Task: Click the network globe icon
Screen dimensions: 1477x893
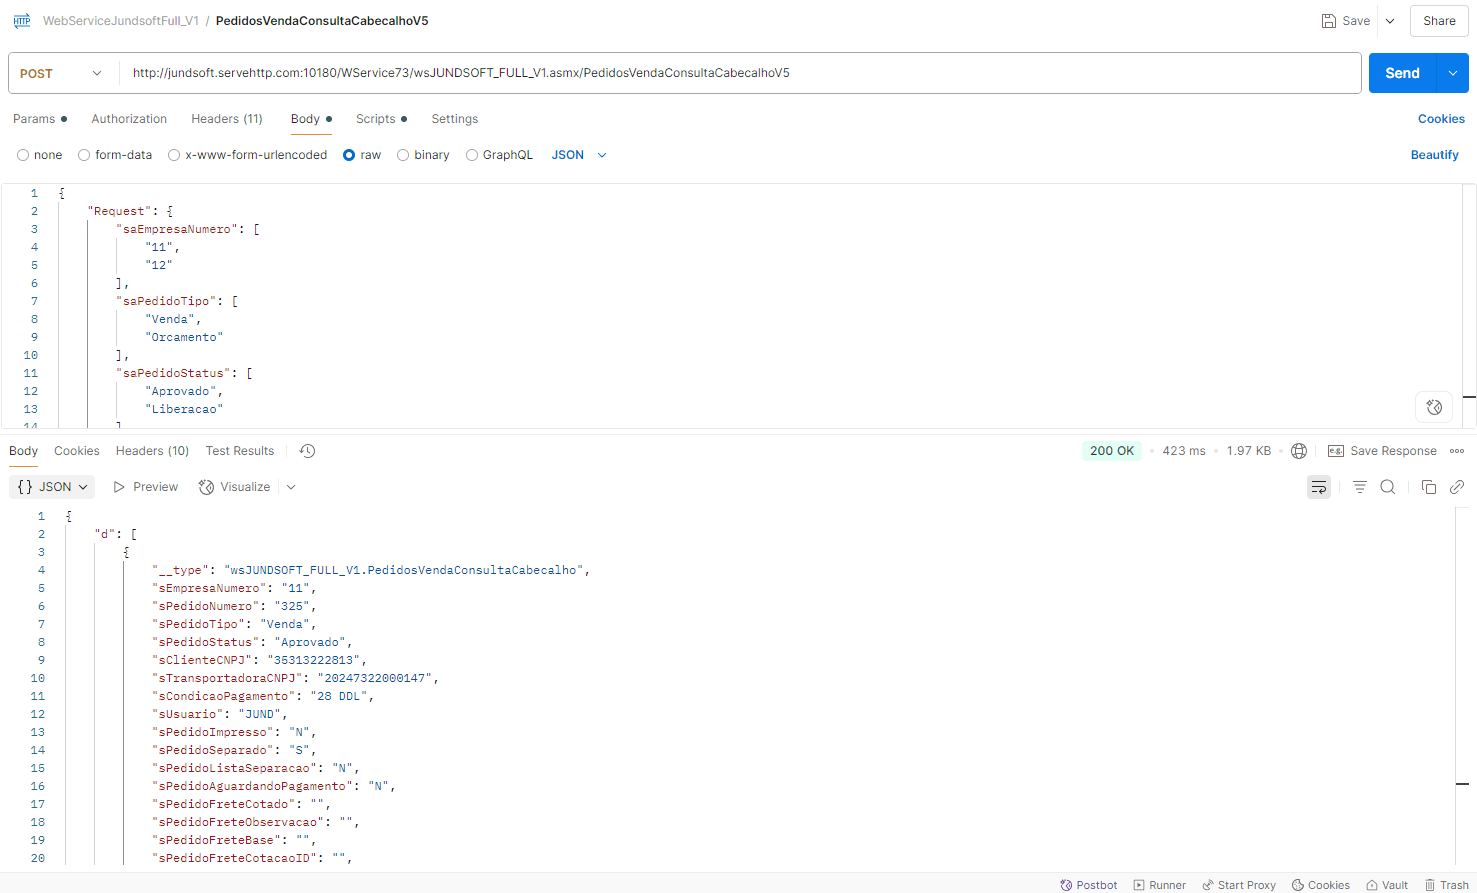Action: [1299, 451]
